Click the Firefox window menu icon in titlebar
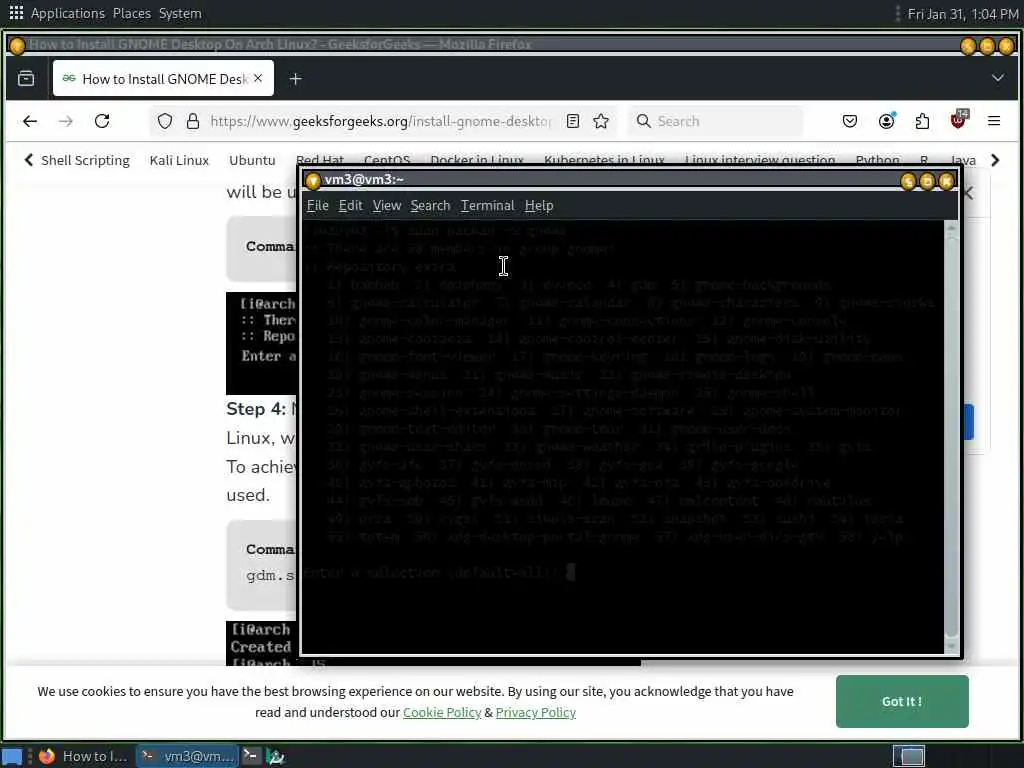Image resolution: width=1024 pixels, height=768 pixels. point(17,45)
